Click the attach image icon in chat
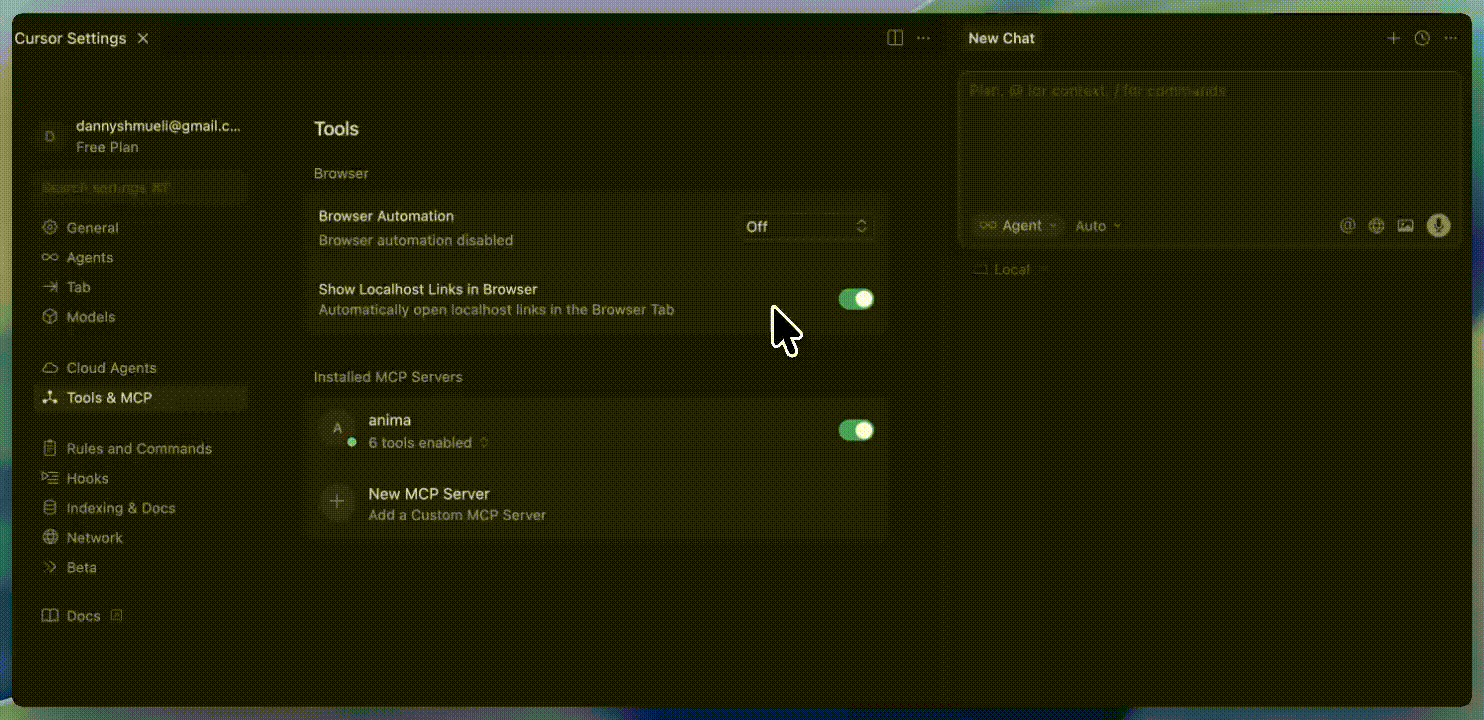This screenshot has width=1484, height=720. click(1406, 226)
